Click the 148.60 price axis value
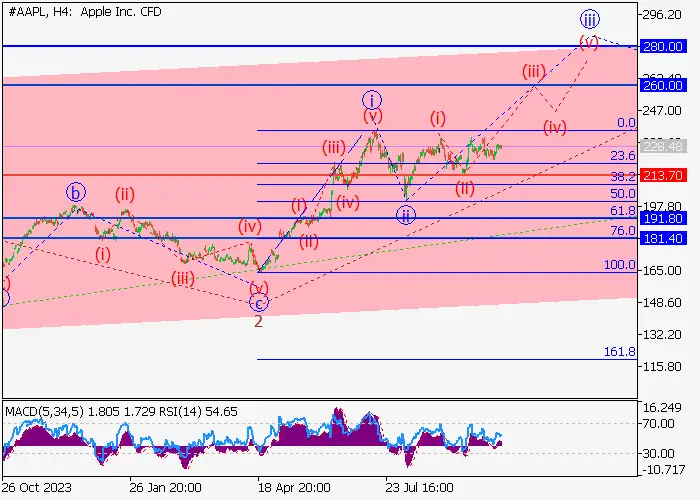 coord(662,302)
